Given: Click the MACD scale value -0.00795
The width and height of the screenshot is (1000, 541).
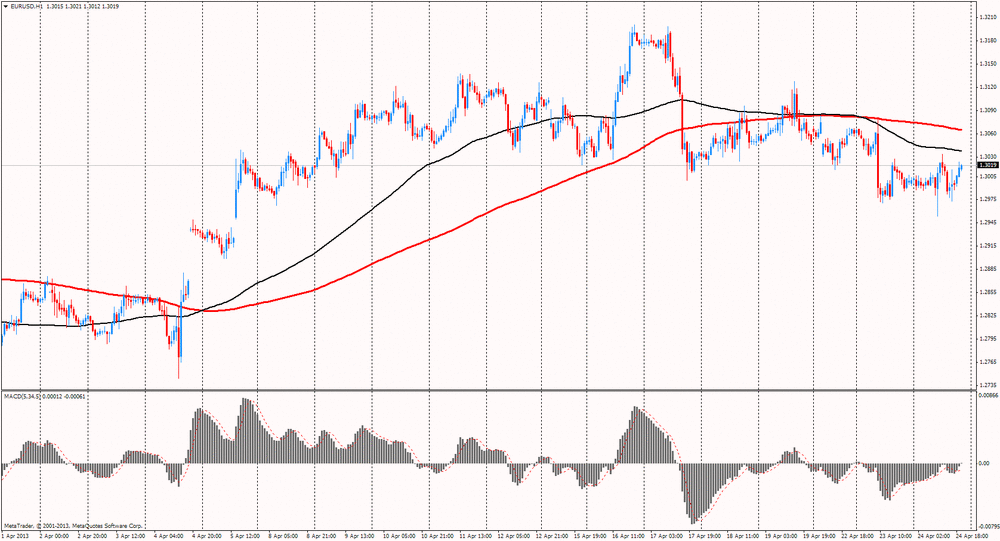Looking at the screenshot, I should (988, 526).
